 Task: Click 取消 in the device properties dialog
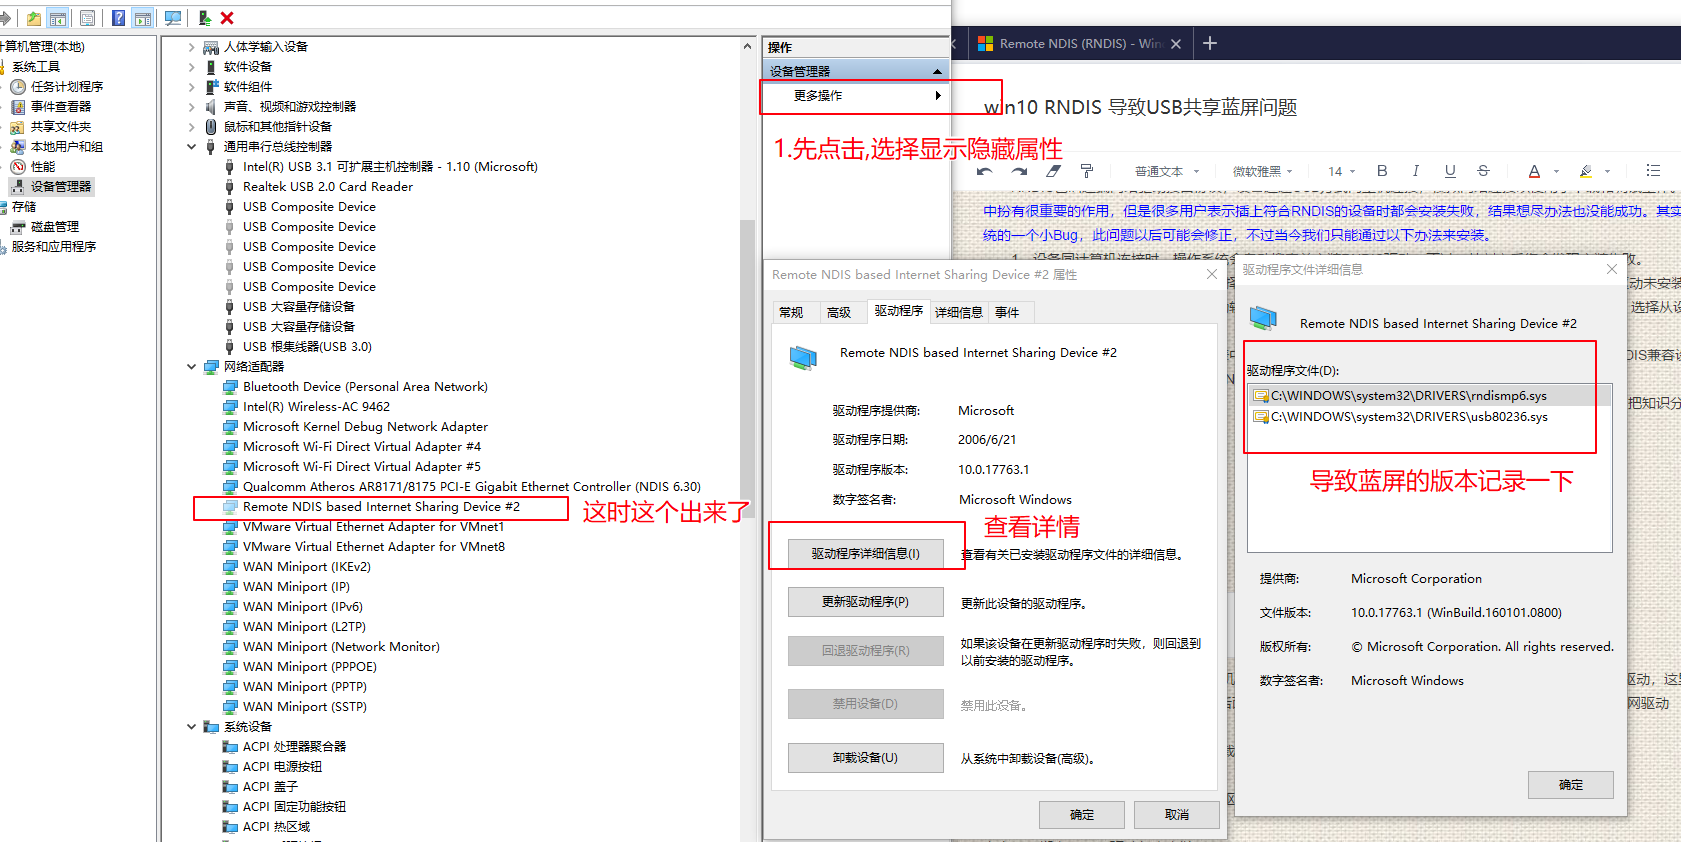(x=1177, y=815)
